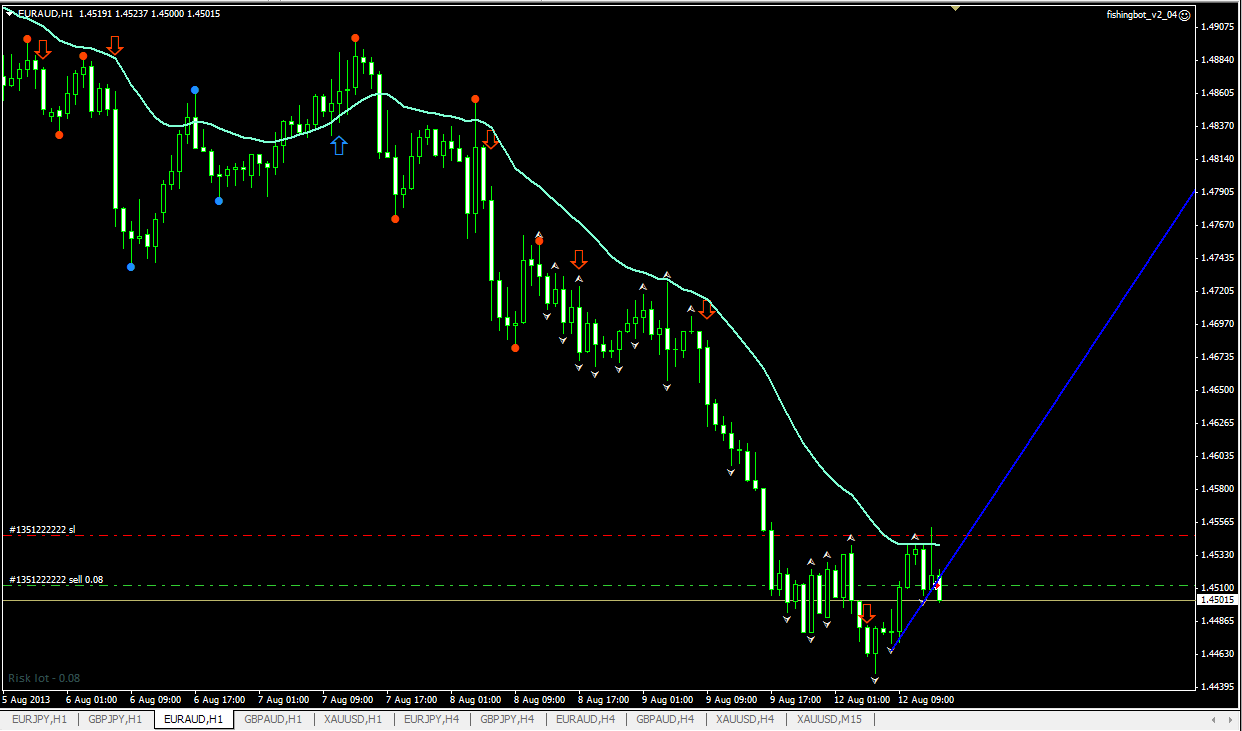Open the GBPAUD,H1 chart tab

pyautogui.click(x=273, y=719)
